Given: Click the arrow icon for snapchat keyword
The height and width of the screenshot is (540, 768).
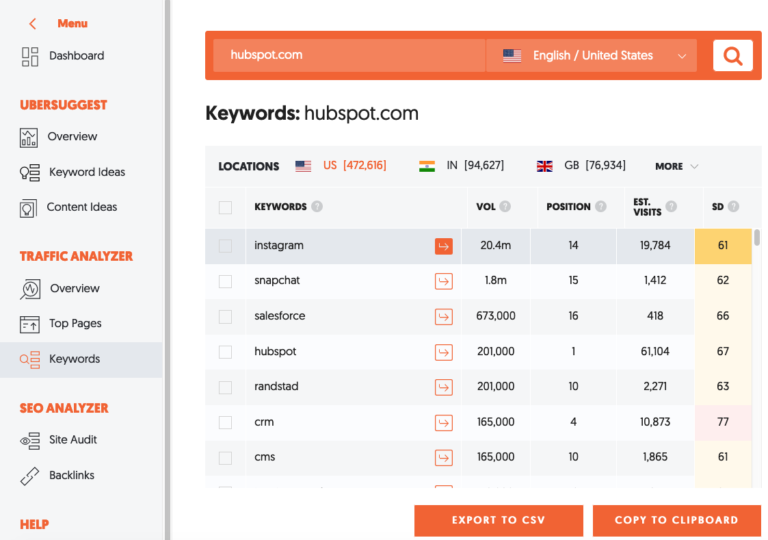Looking at the screenshot, I should [x=443, y=281].
